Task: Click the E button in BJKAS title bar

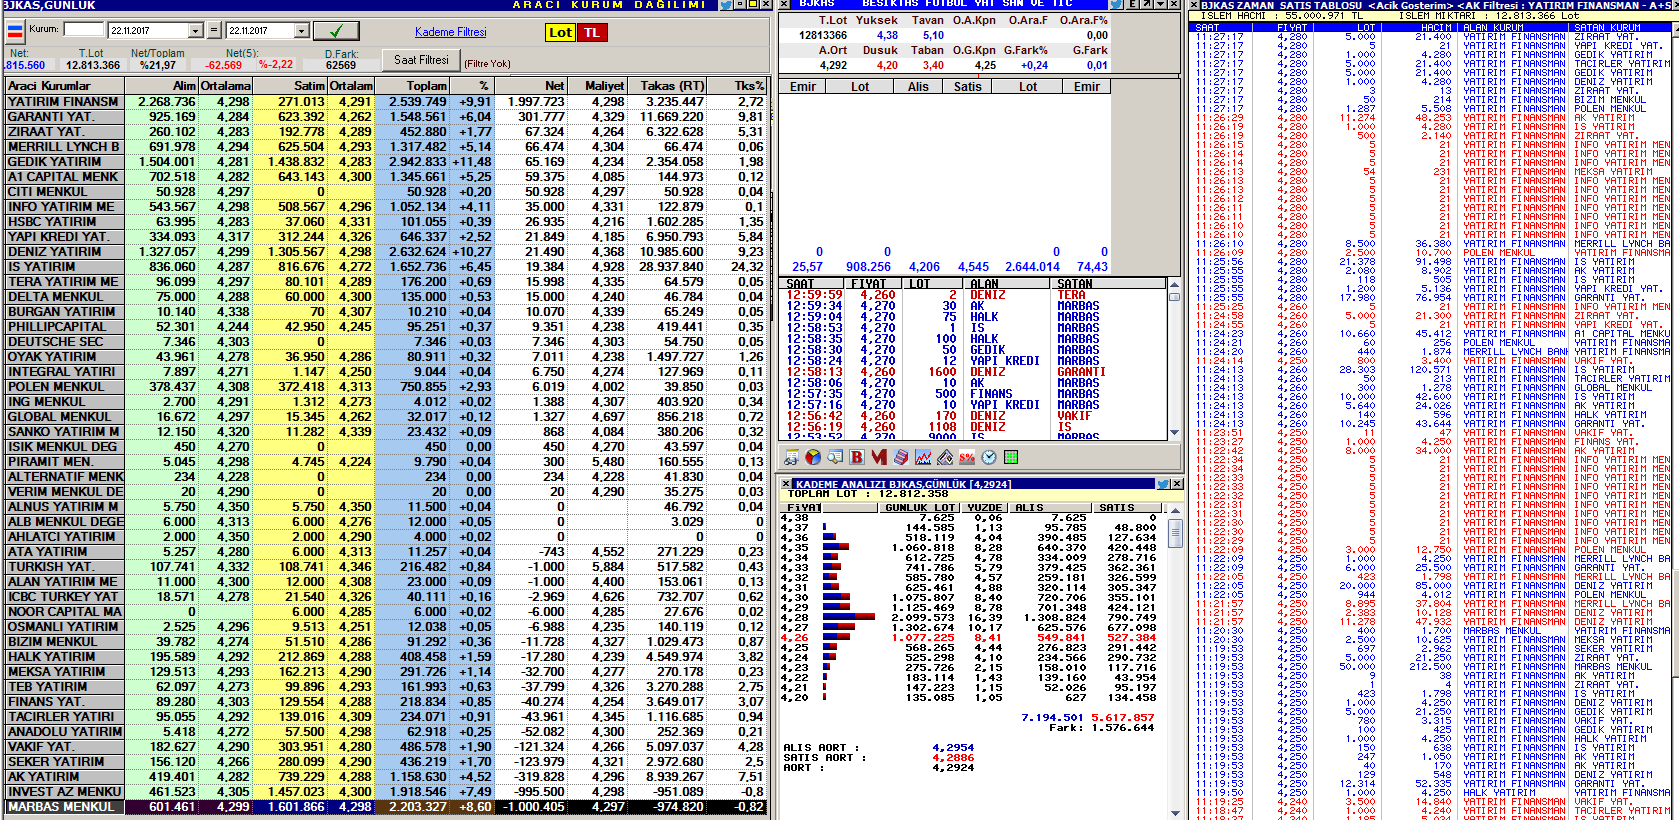Action: (1134, 5)
